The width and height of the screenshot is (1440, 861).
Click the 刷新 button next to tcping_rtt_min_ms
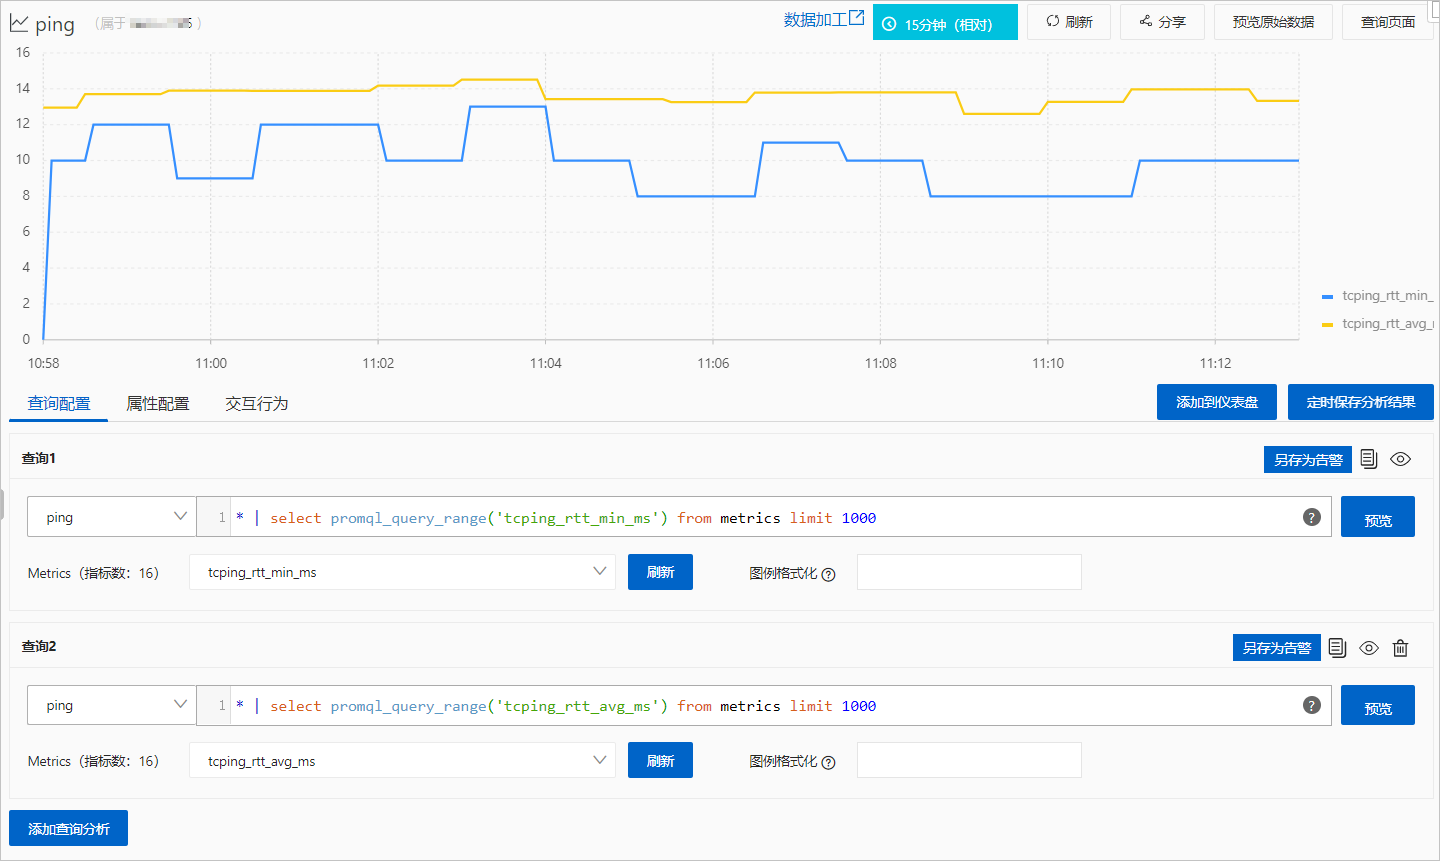[660, 572]
